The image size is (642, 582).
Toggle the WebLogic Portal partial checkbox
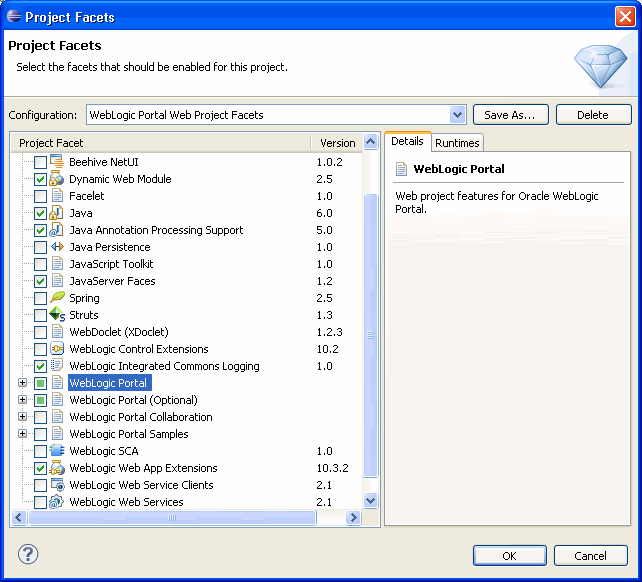[x=40, y=383]
